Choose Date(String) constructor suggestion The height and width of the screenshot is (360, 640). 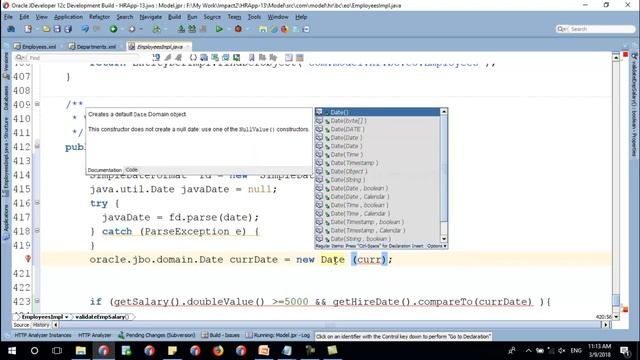(378, 180)
